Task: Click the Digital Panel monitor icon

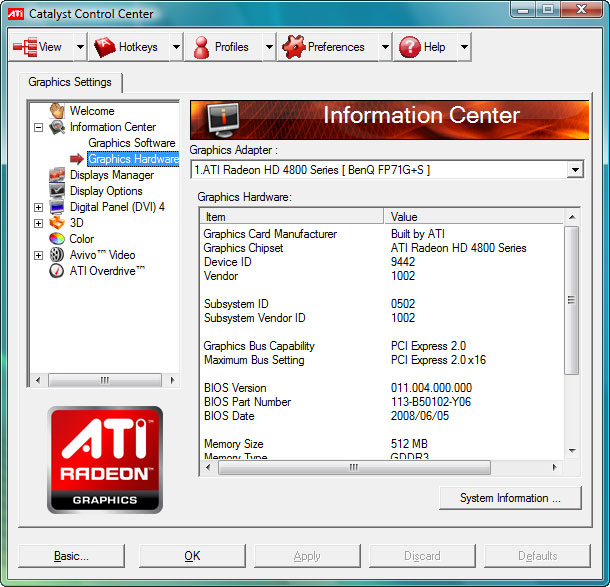Action: click(57, 207)
